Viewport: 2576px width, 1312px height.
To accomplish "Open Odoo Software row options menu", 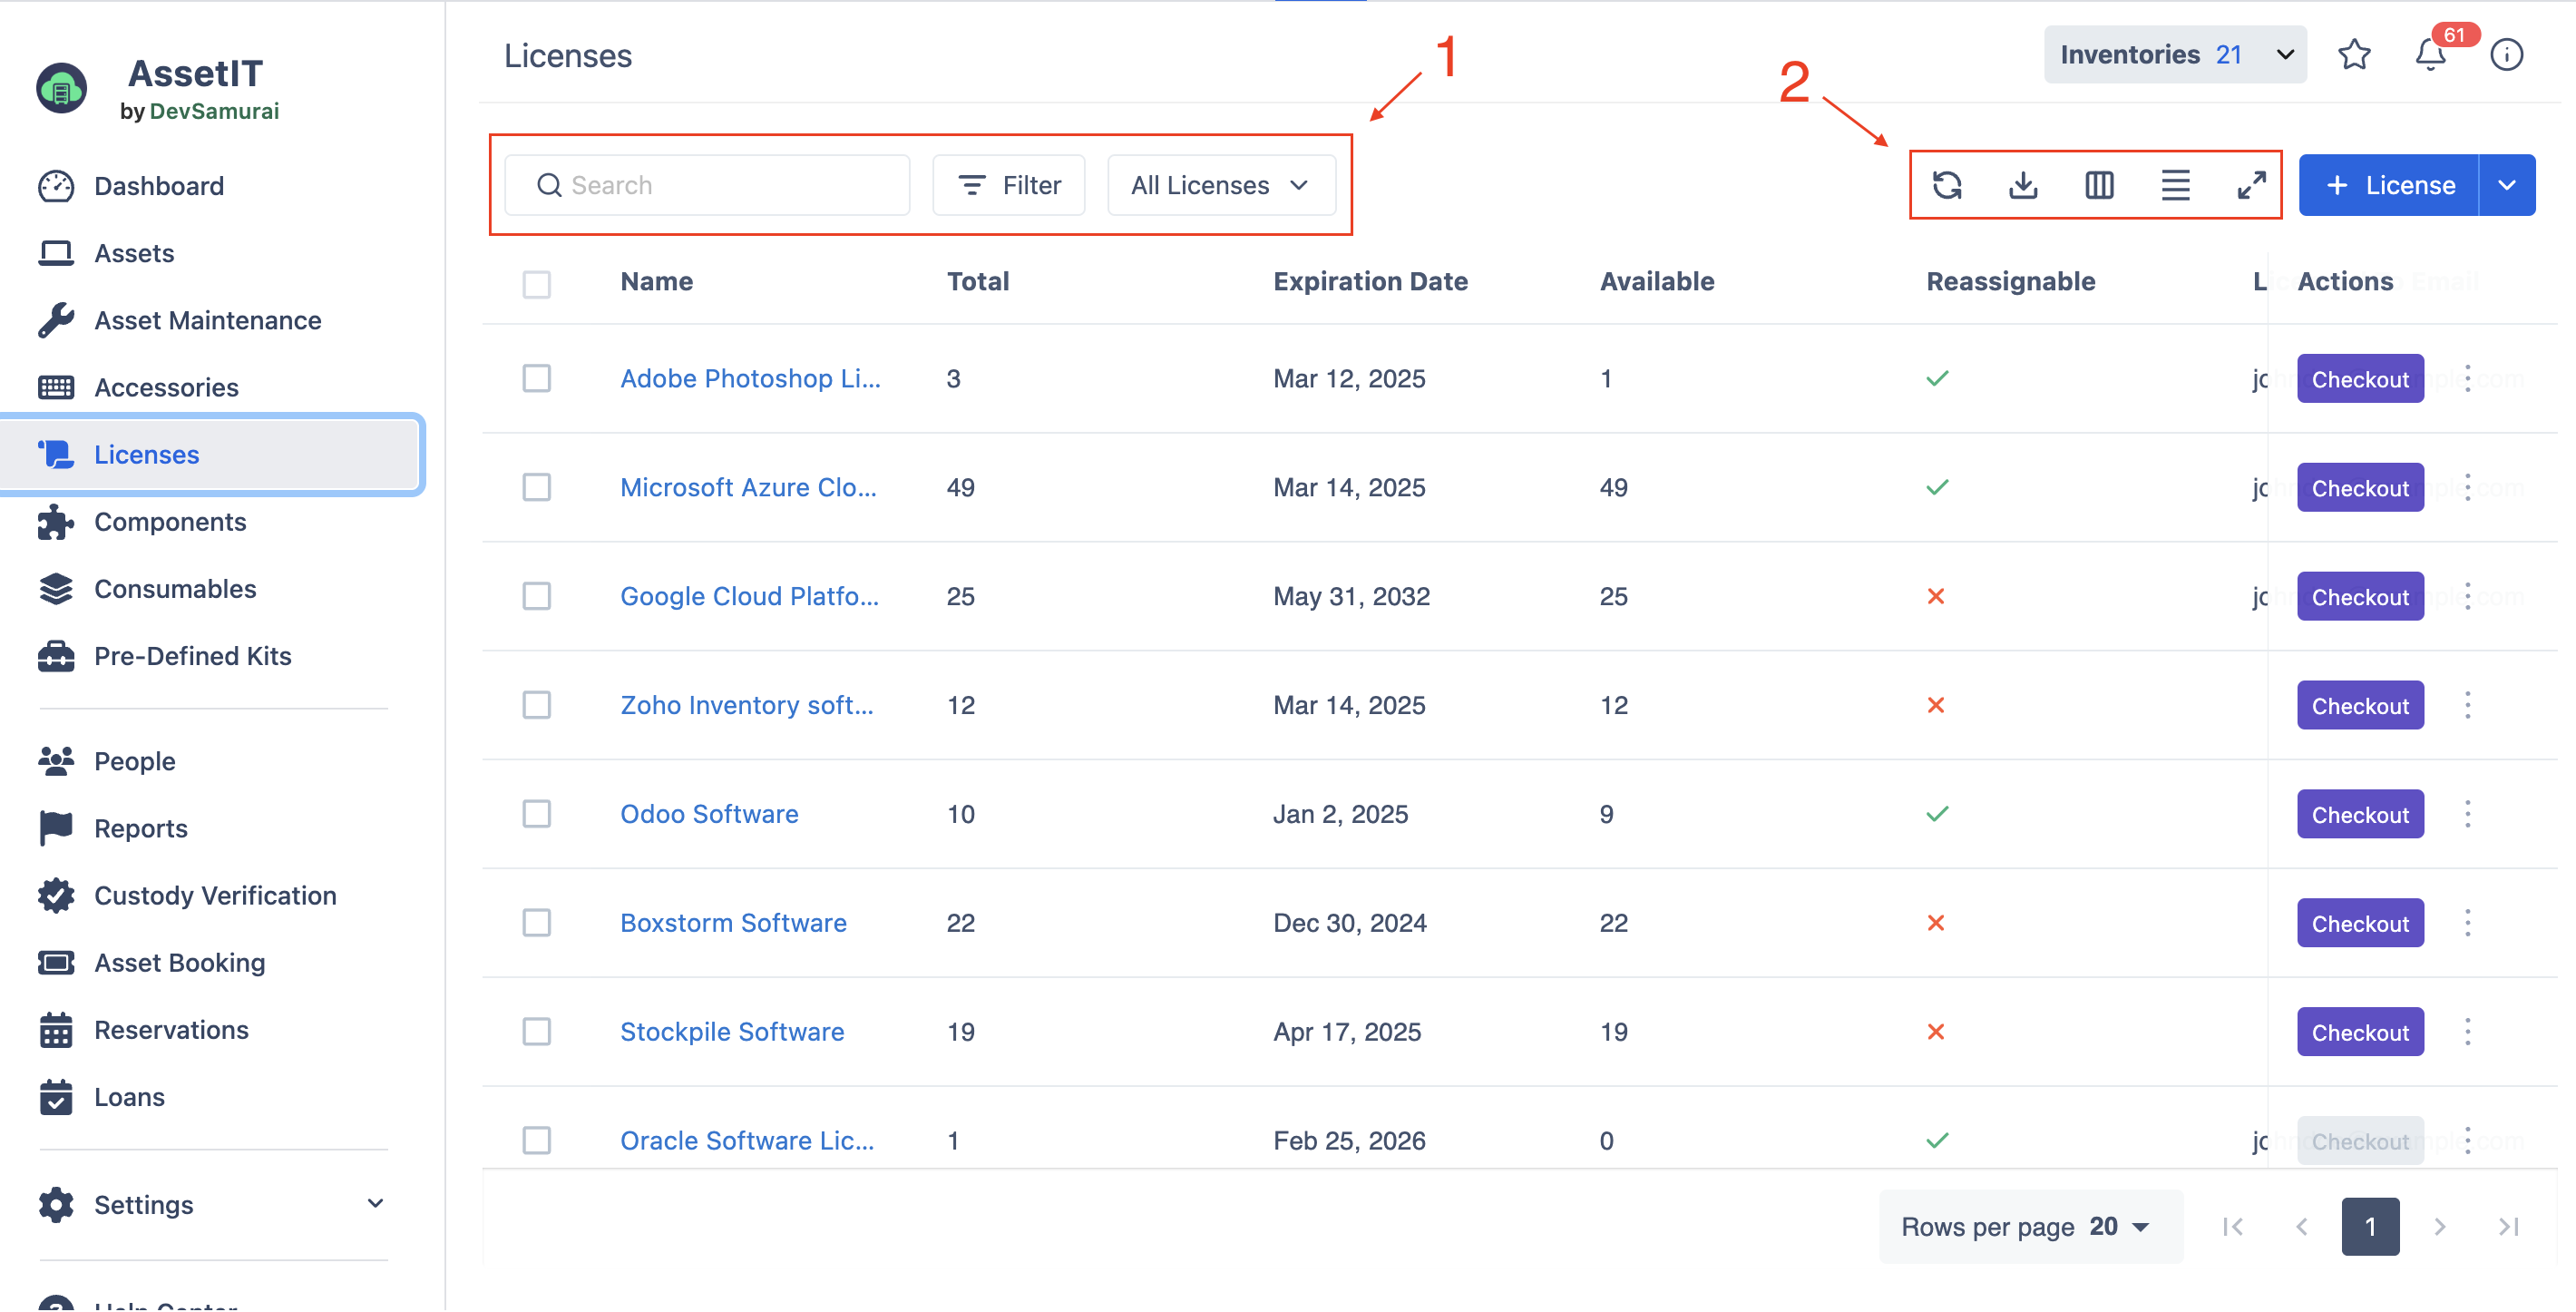I will [2466, 814].
